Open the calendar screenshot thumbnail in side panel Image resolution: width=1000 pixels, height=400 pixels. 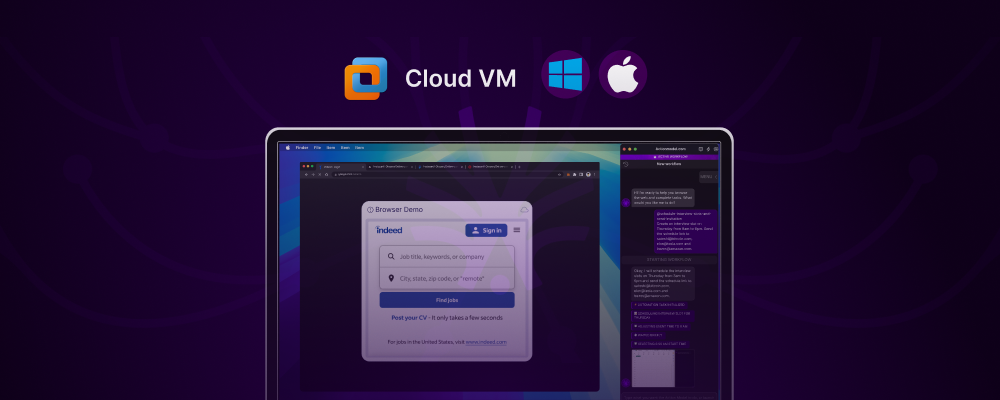pos(663,367)
